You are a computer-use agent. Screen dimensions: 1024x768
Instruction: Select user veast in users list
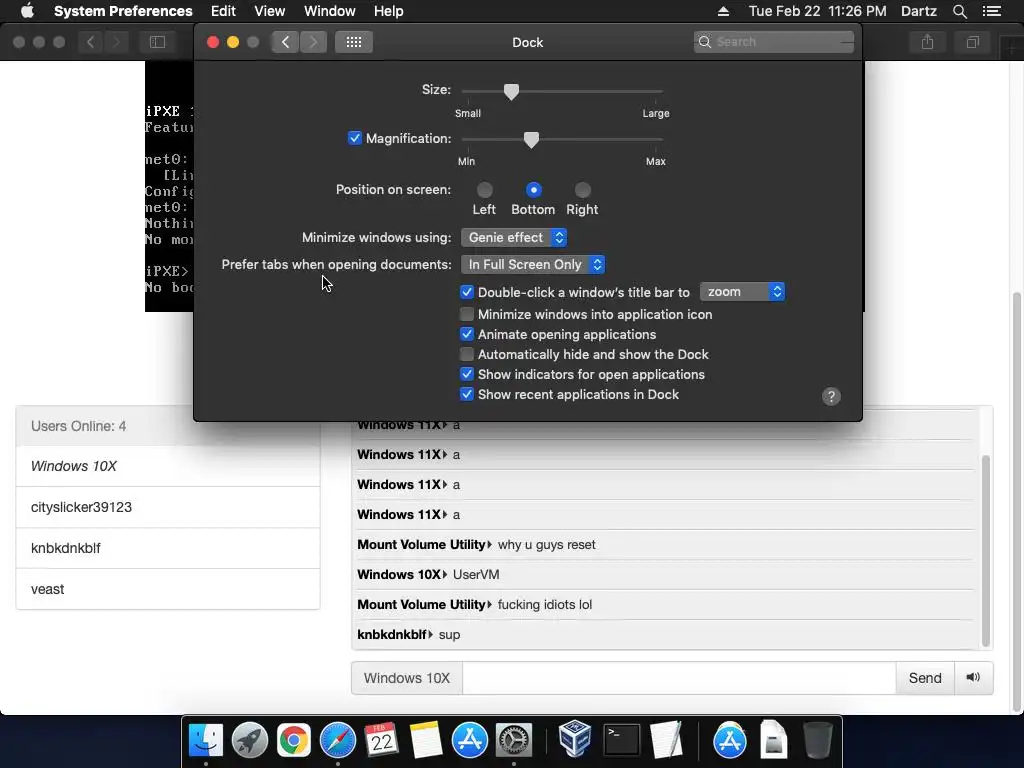[168, 589]
